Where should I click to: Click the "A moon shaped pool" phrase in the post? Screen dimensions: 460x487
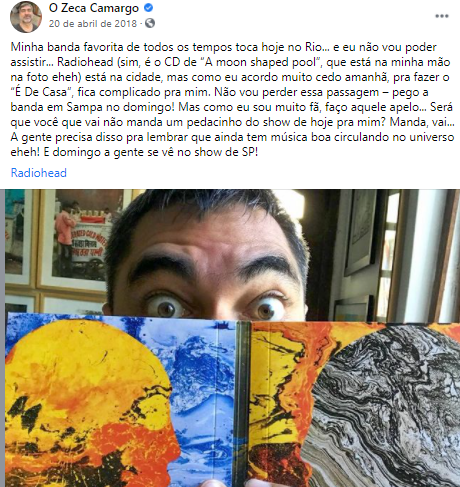pyautogui.click(x=262, y=62)
